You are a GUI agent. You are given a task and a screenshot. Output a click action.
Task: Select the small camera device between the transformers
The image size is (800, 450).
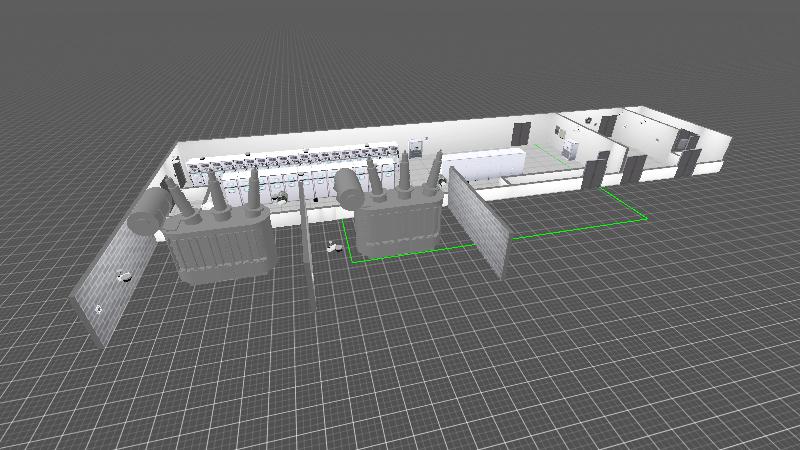[333, 243]
